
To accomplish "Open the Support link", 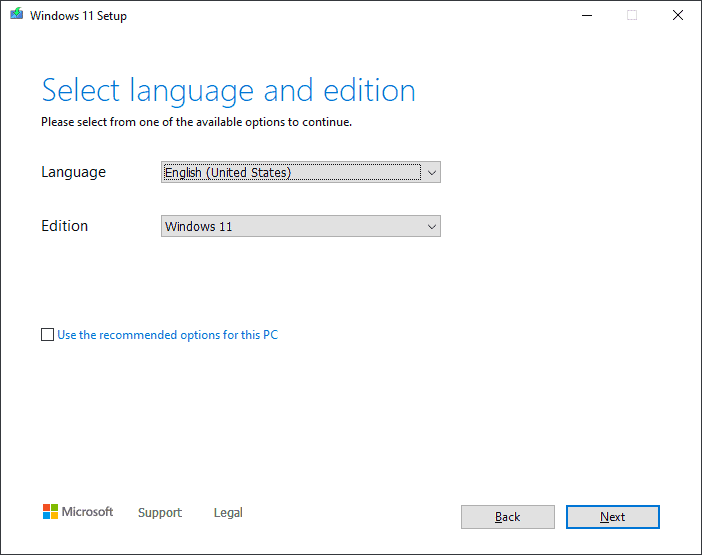I will pos(160,513).
